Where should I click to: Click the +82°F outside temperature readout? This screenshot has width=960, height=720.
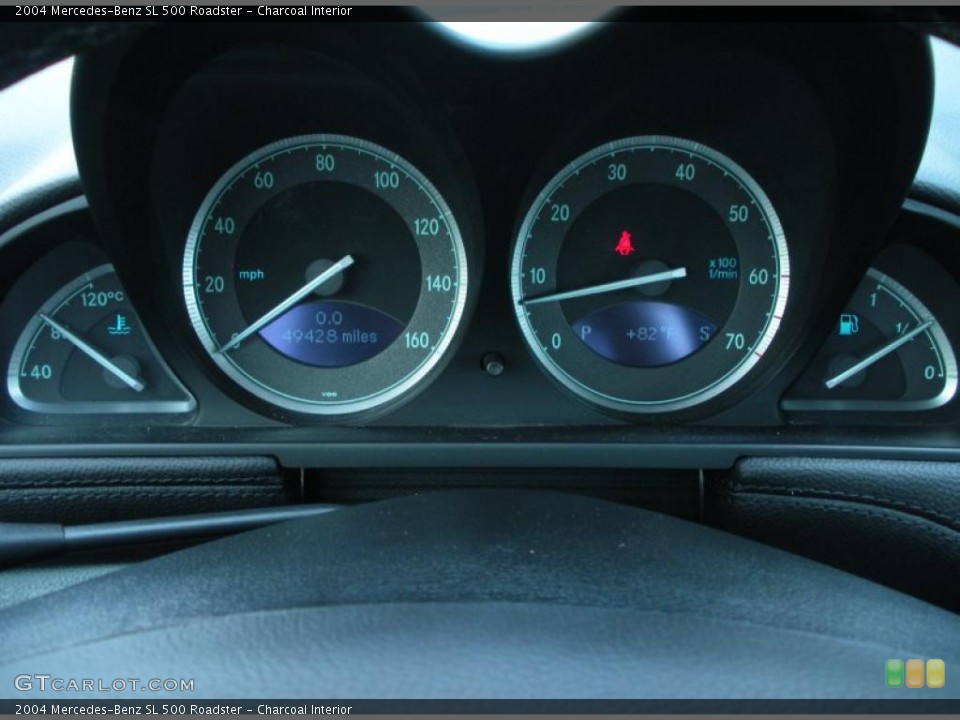coord(650,334)
